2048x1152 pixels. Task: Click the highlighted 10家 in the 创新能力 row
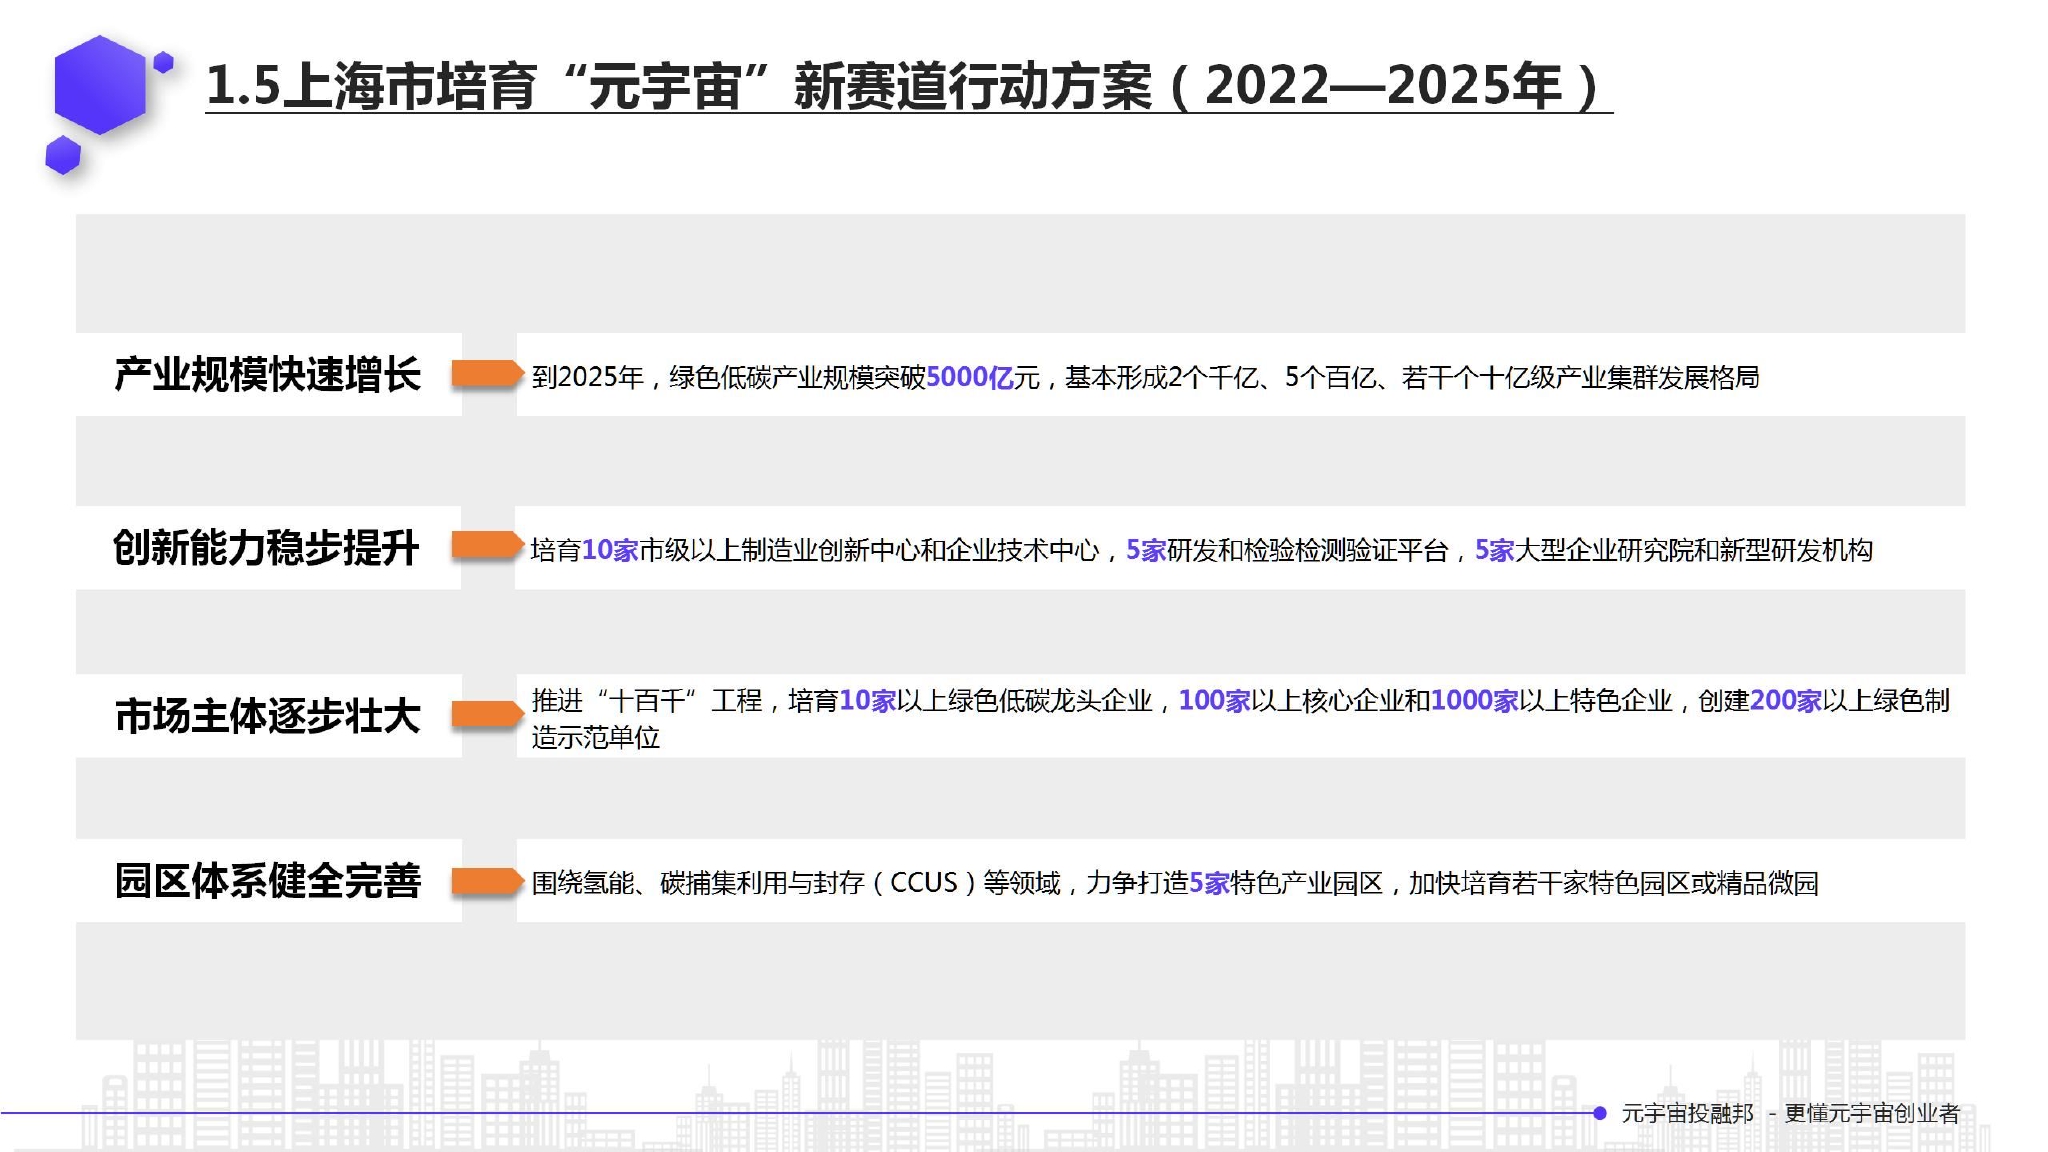[610, 550]
